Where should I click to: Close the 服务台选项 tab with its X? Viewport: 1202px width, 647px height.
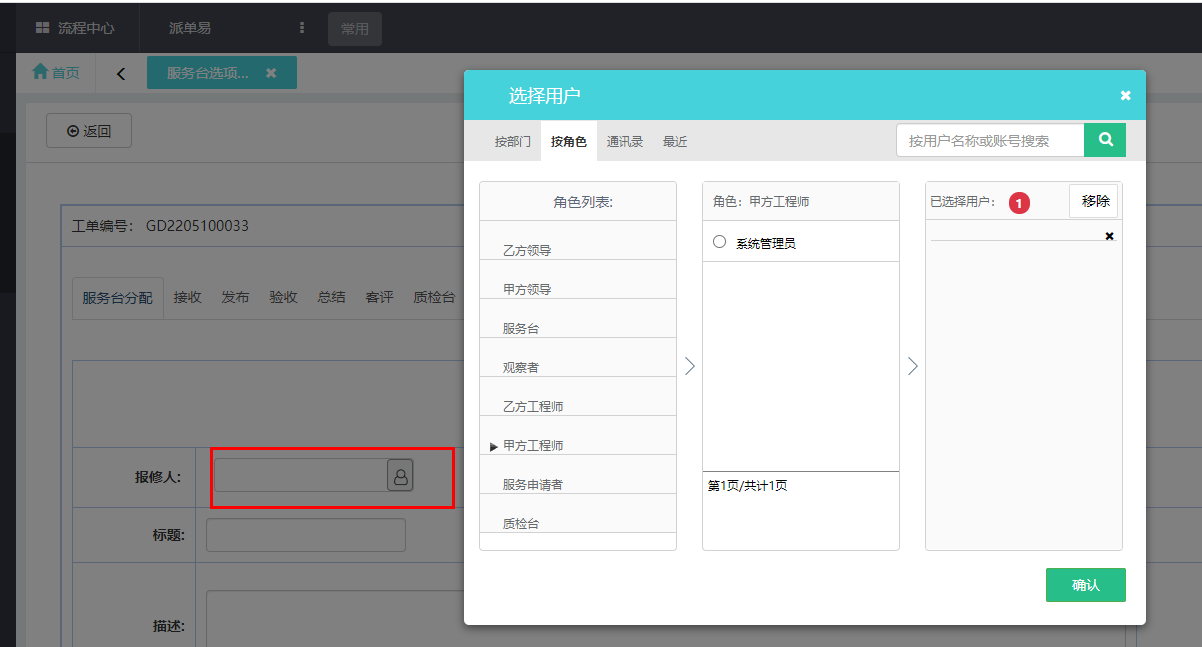click(271, 73)
